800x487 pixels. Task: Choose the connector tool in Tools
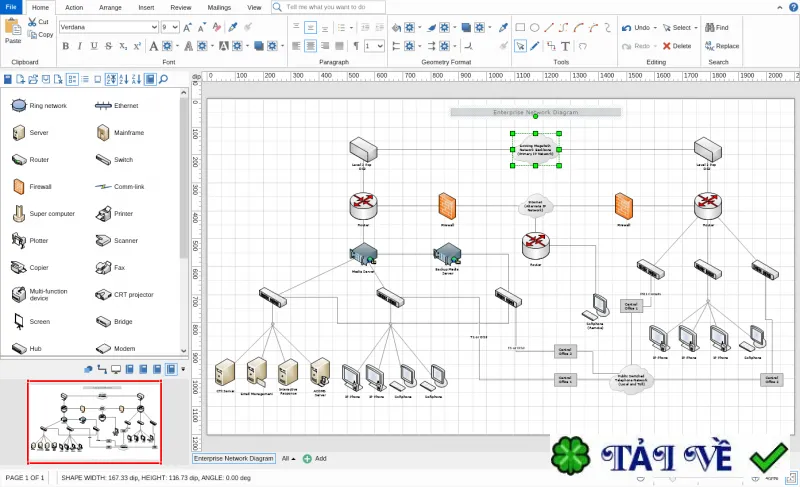[551, 46]
